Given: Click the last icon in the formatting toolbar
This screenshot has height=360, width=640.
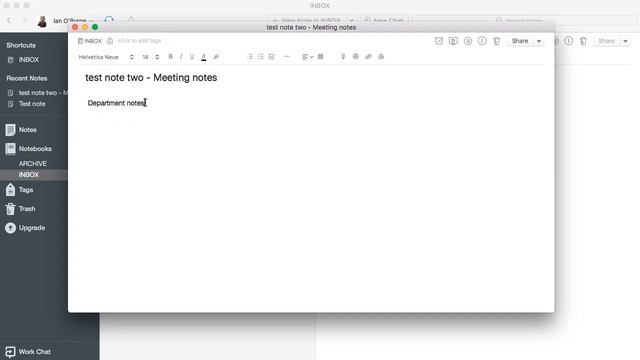Looking at the screenshot, I should [x=381, y=57].
